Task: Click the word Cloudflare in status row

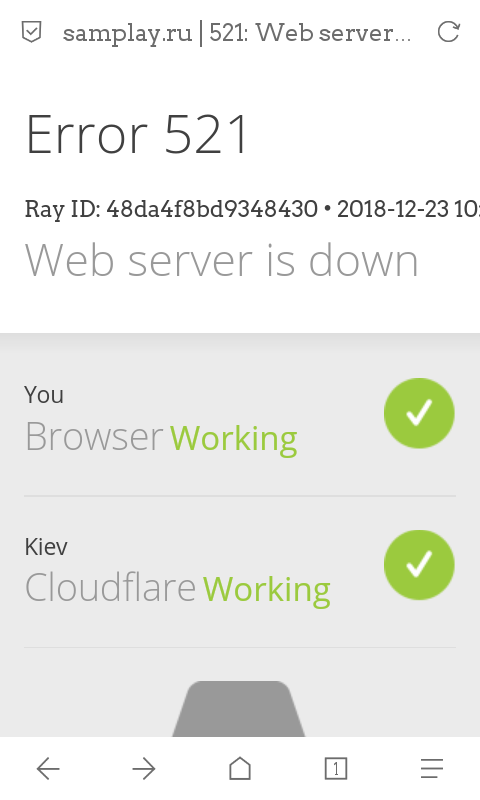Action: pos(110,587)
